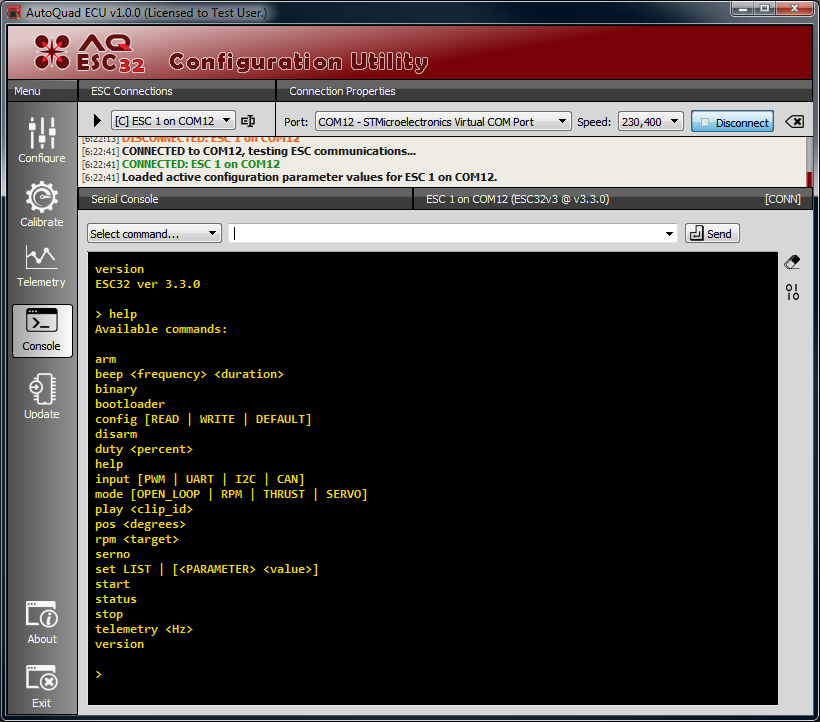The height and width of the screenshot is (722, 820).
Task: Close the AutoQuad ECU window
Action: click(794, 8)
